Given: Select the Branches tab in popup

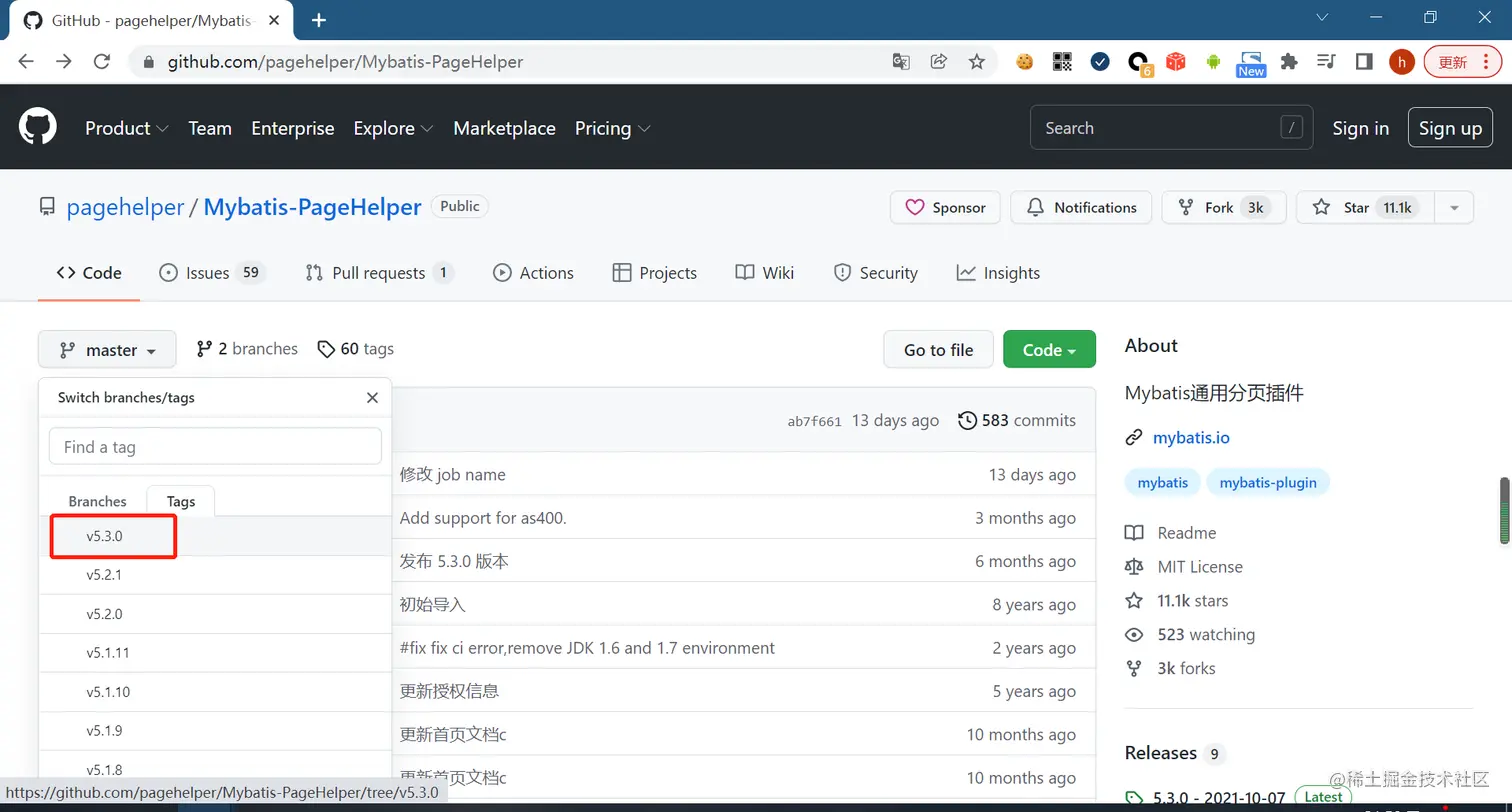Looking at the screenshot, I should point(97,501).
